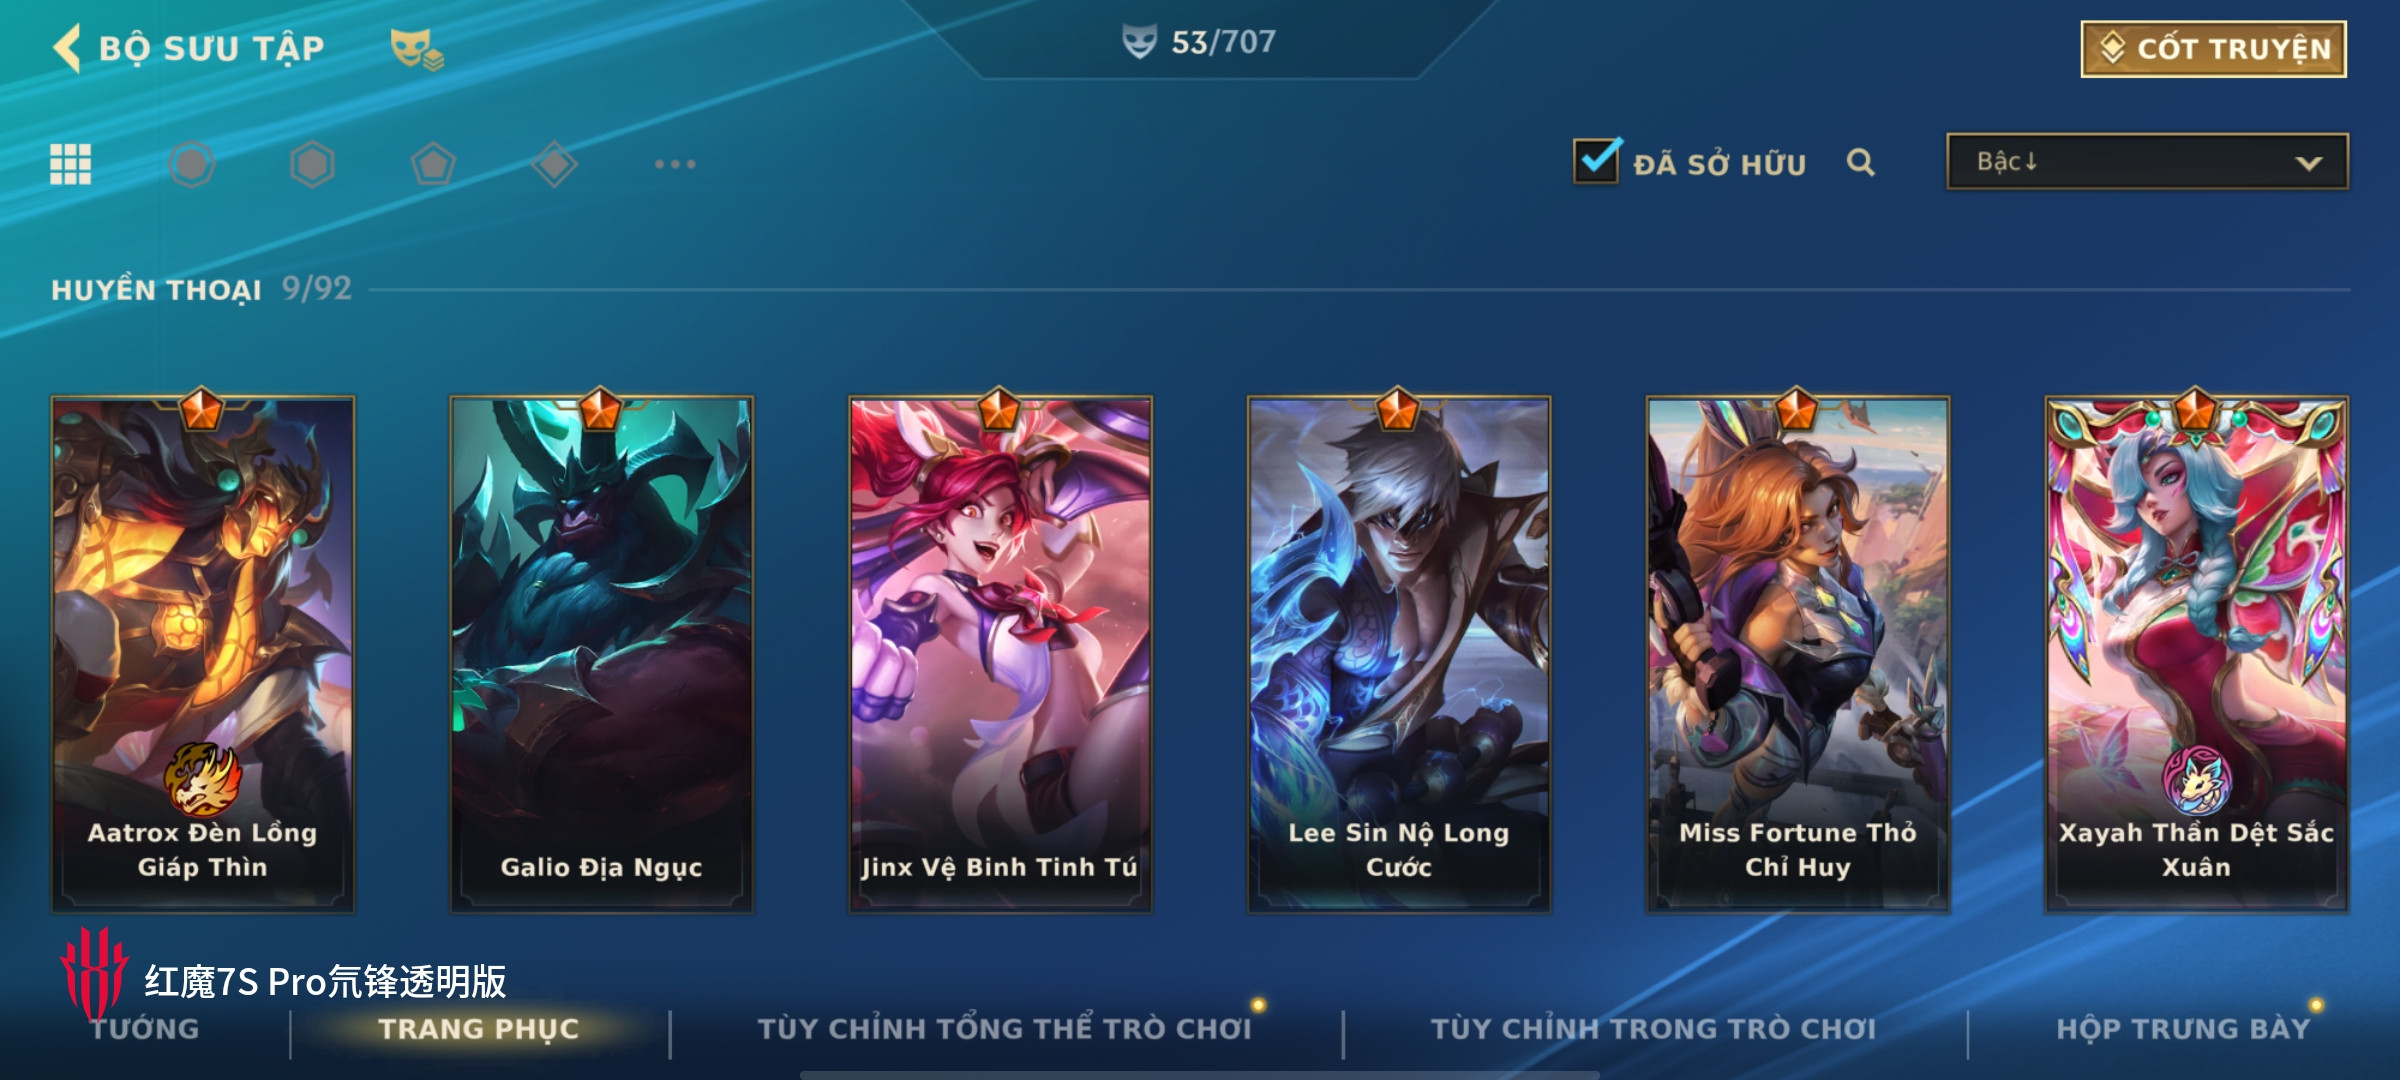Open Tùy Chỉnh Trong Trò Chơi tab
Screen dimensions: 2400x1080
coord(1653,1029)
